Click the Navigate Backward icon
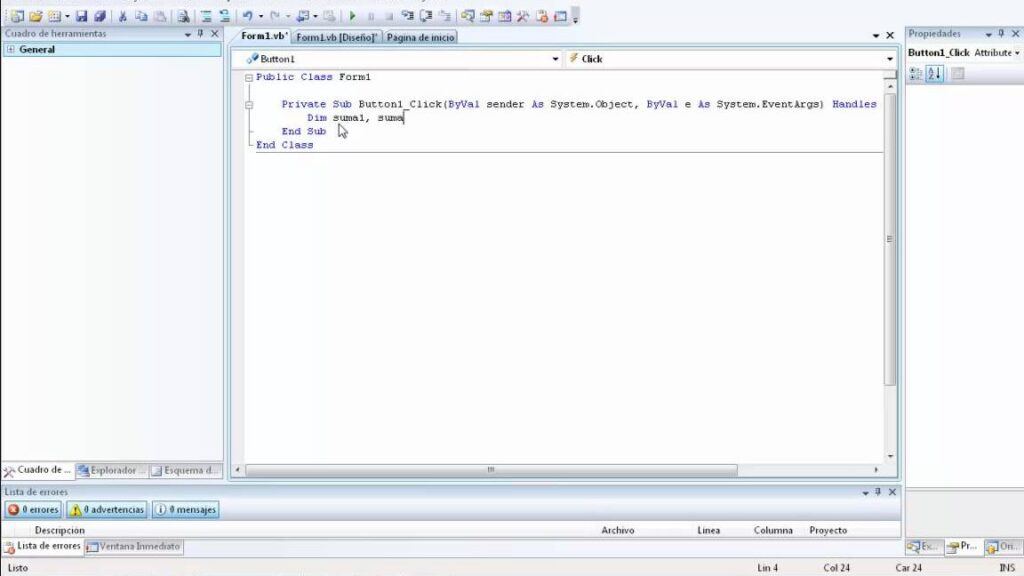This screenshot has height=576, width=1024. [x=303, y=16]
